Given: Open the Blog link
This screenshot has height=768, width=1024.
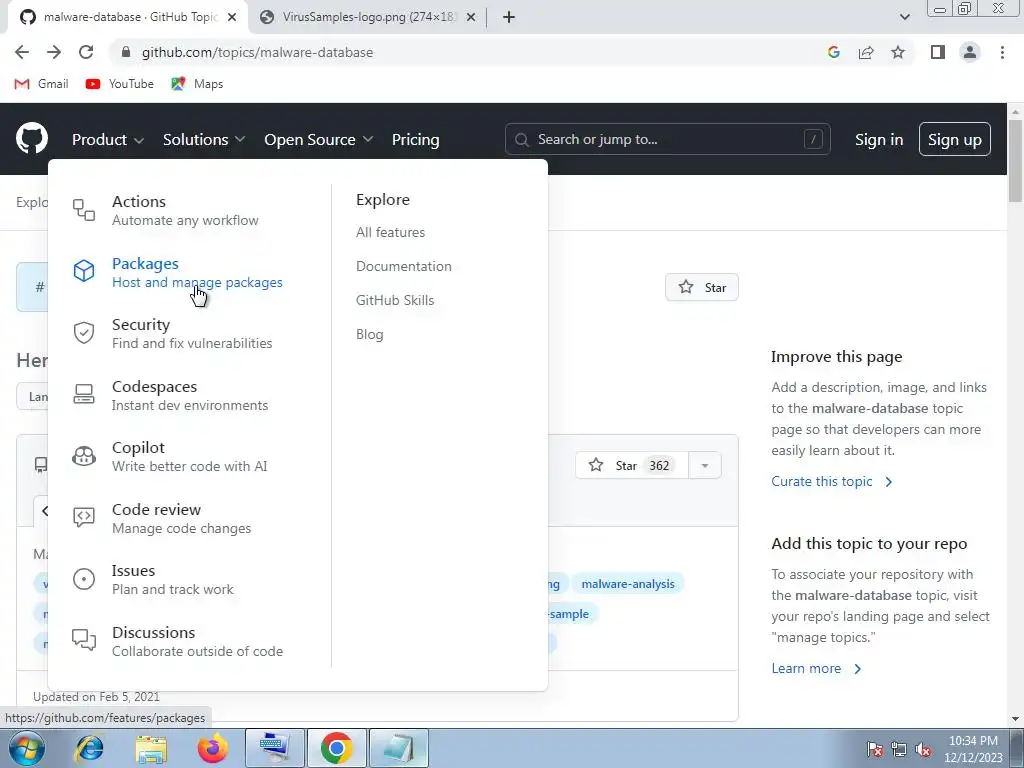Looking at the screenshot, I should 370,334.
